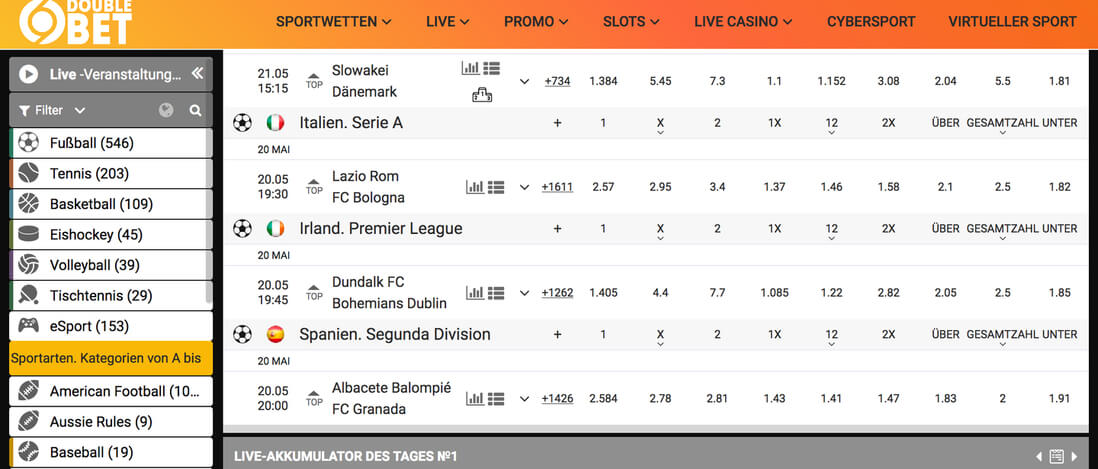
Task: Click DoubleBet logo
Action: pos(74,22)
